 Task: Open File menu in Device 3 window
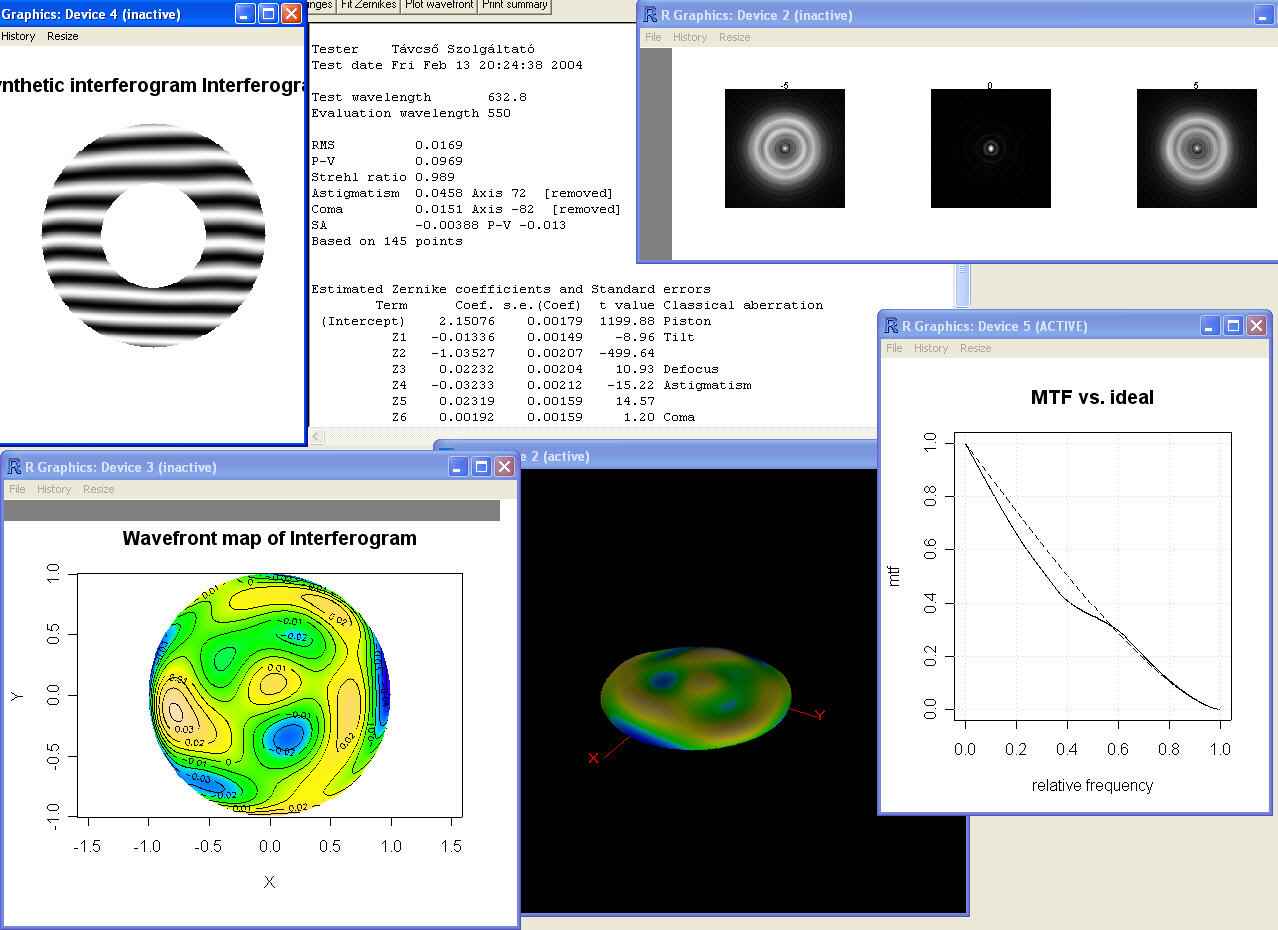17,489
